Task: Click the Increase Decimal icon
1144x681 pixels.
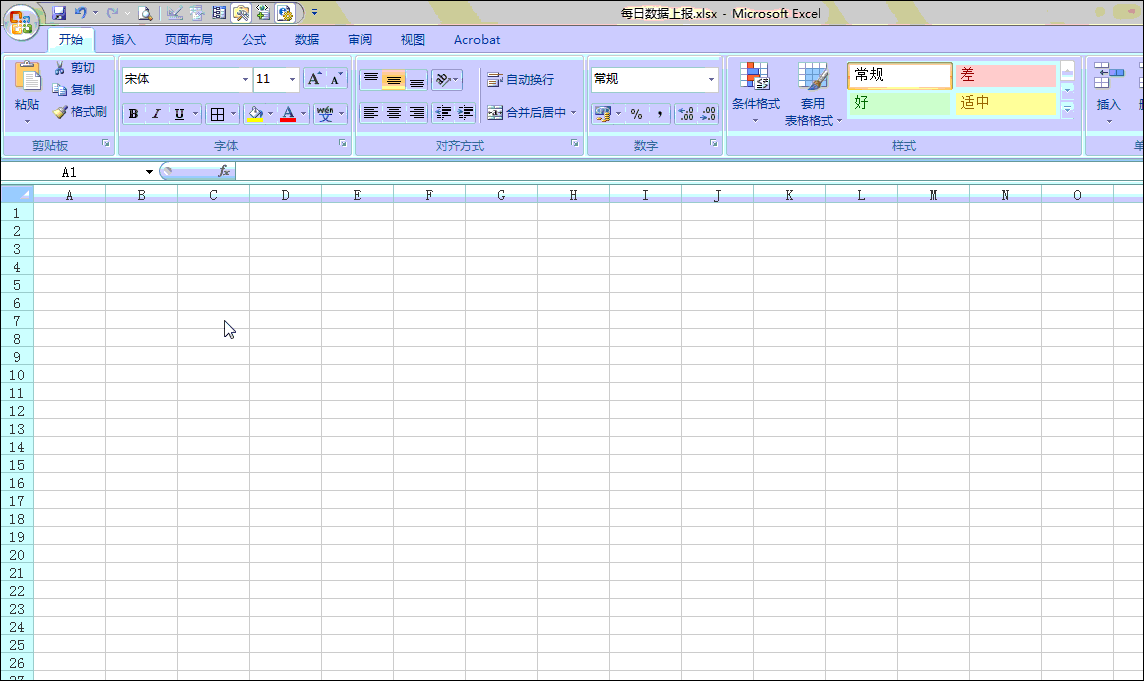Action: (x=685, y=114)
